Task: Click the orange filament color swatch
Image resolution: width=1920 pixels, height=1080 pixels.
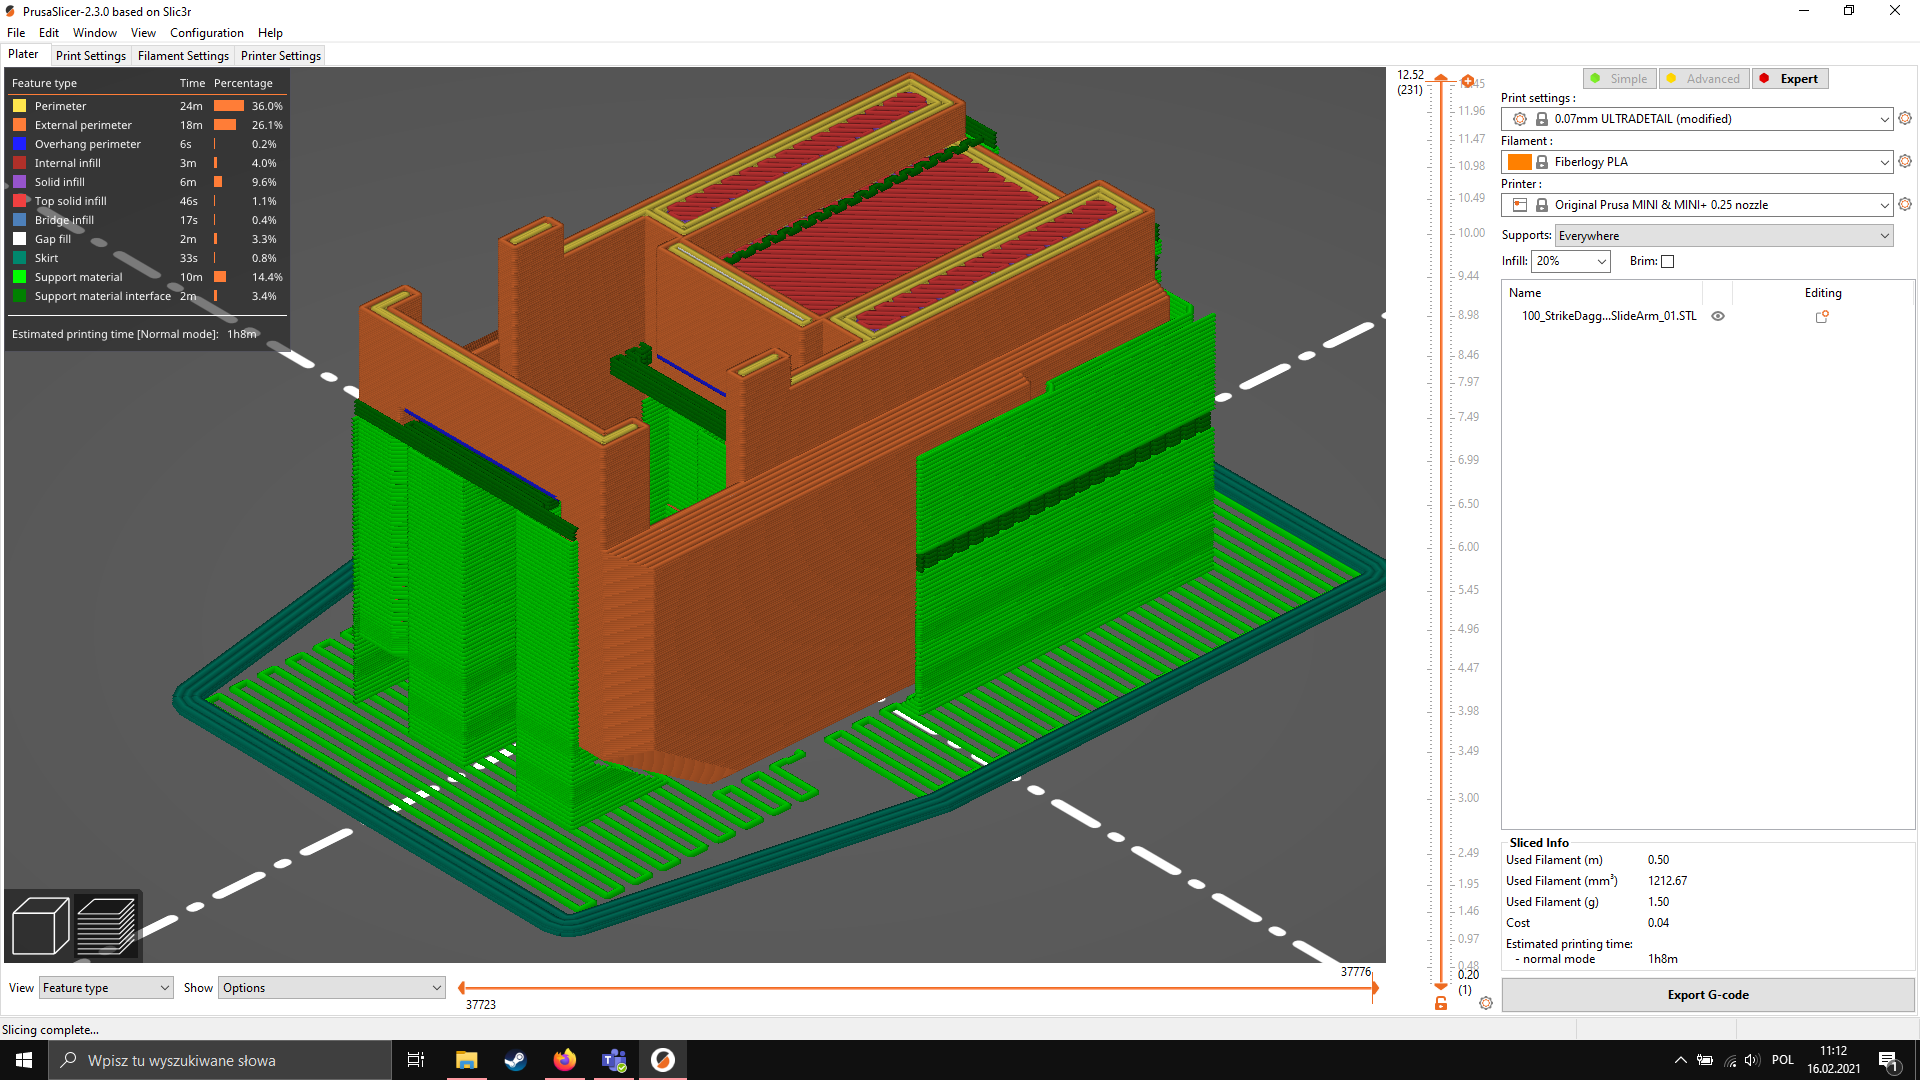Action: click(x=1520, y=161)
